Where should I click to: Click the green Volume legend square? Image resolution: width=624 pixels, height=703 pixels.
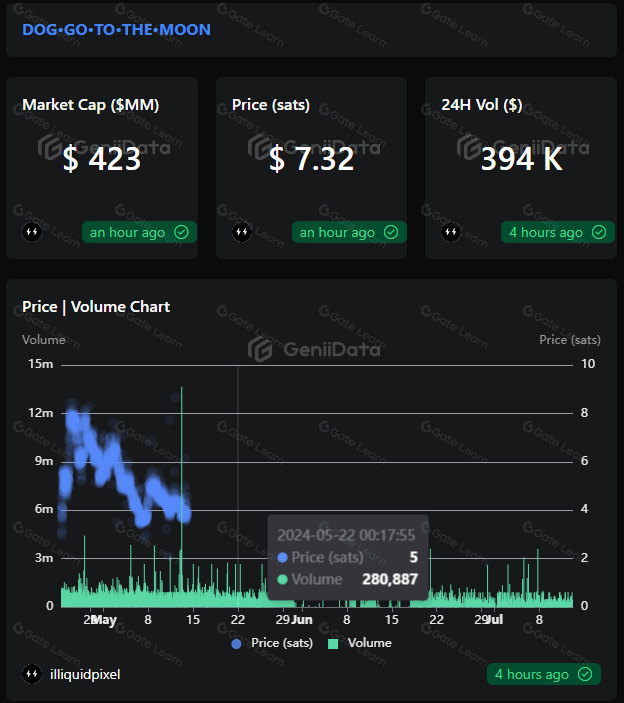(333, 644)
